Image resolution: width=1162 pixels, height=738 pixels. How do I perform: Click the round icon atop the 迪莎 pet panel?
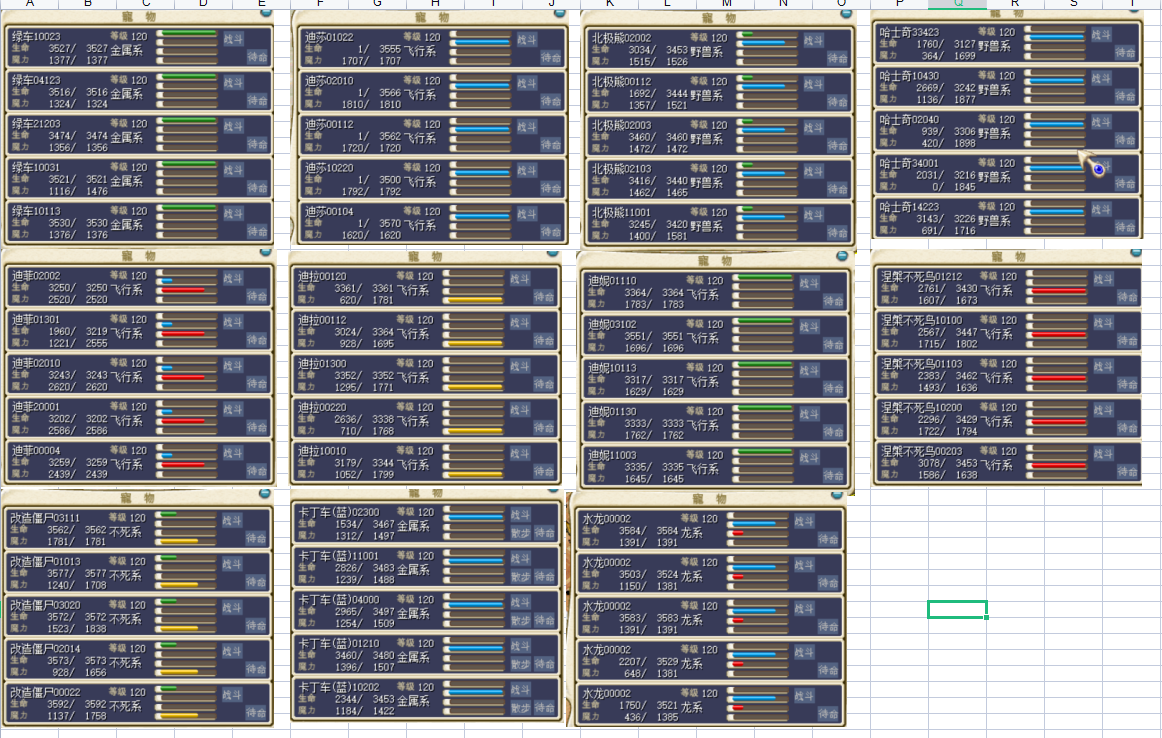click(560, 13)
